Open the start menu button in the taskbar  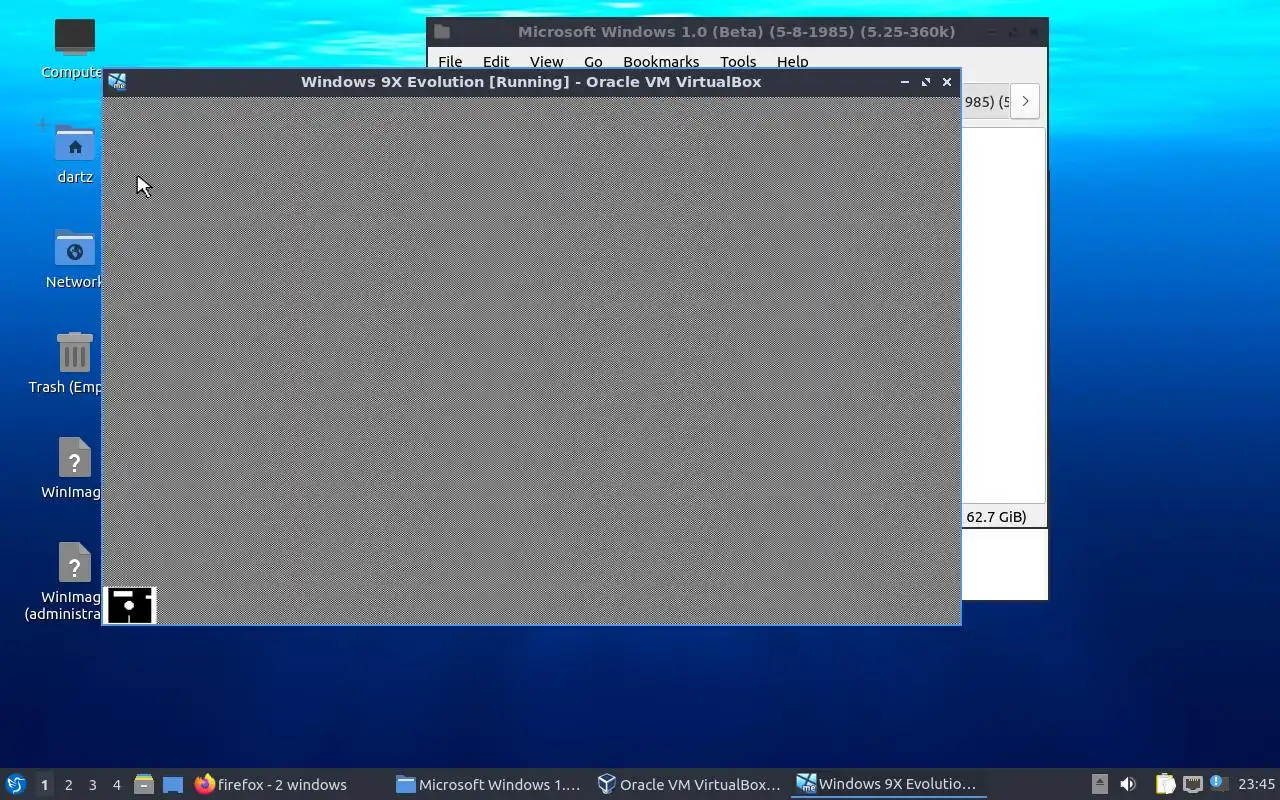coord(15,784)
